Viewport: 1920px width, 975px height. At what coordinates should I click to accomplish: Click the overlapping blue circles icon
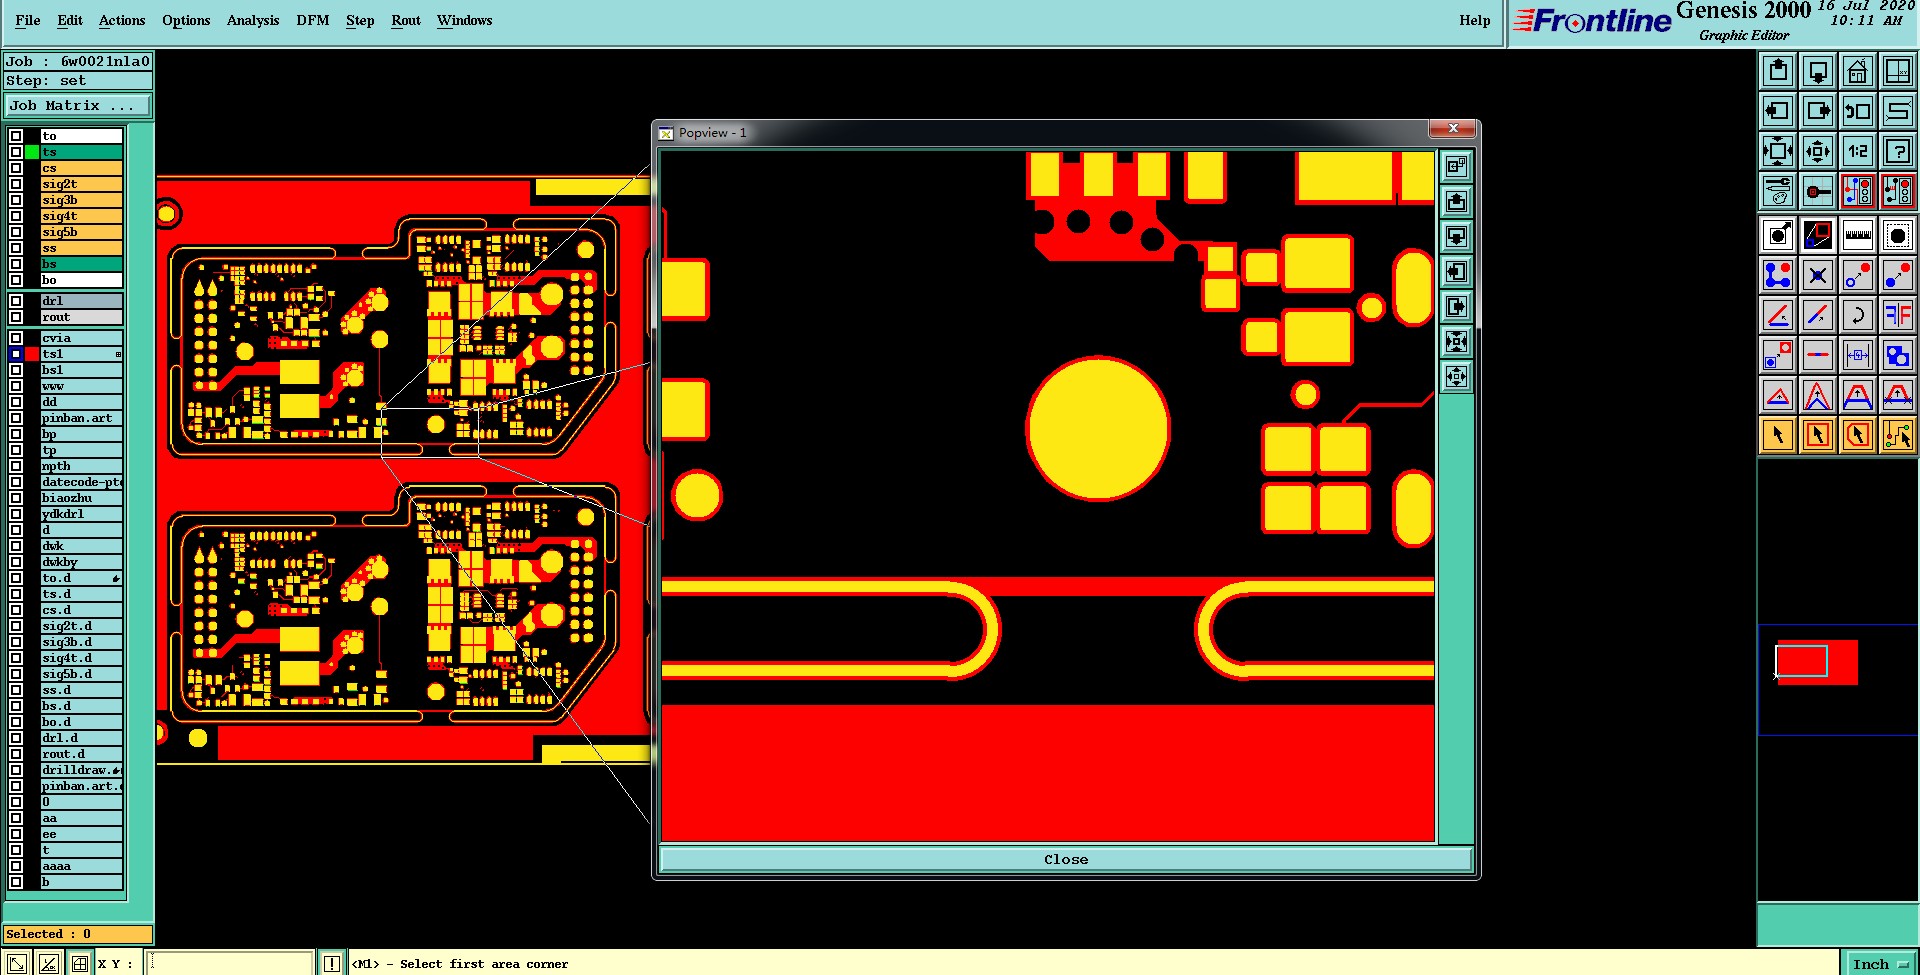click(x=1897, y=355)
